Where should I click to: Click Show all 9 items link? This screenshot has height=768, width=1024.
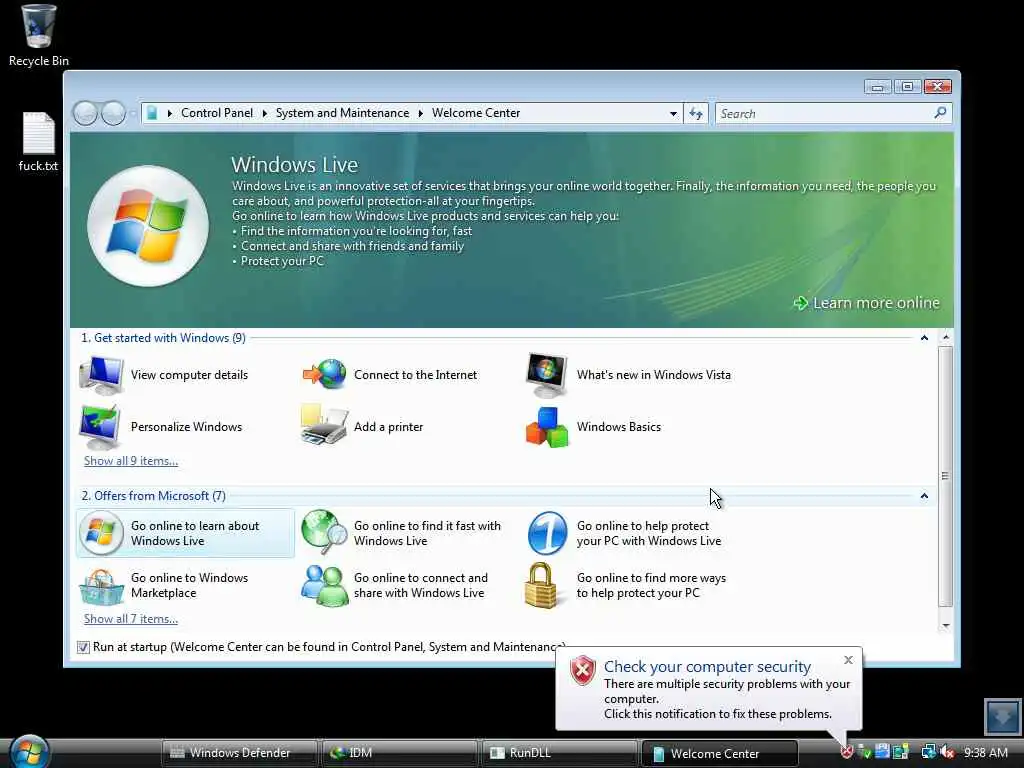131,461
